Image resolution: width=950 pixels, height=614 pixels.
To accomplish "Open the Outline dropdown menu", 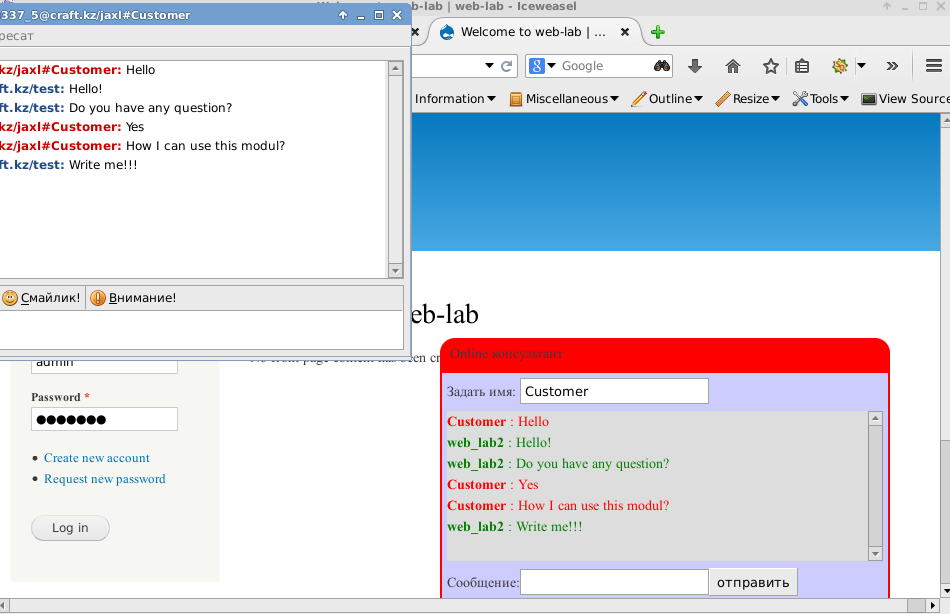I will [x=667, y=99].
